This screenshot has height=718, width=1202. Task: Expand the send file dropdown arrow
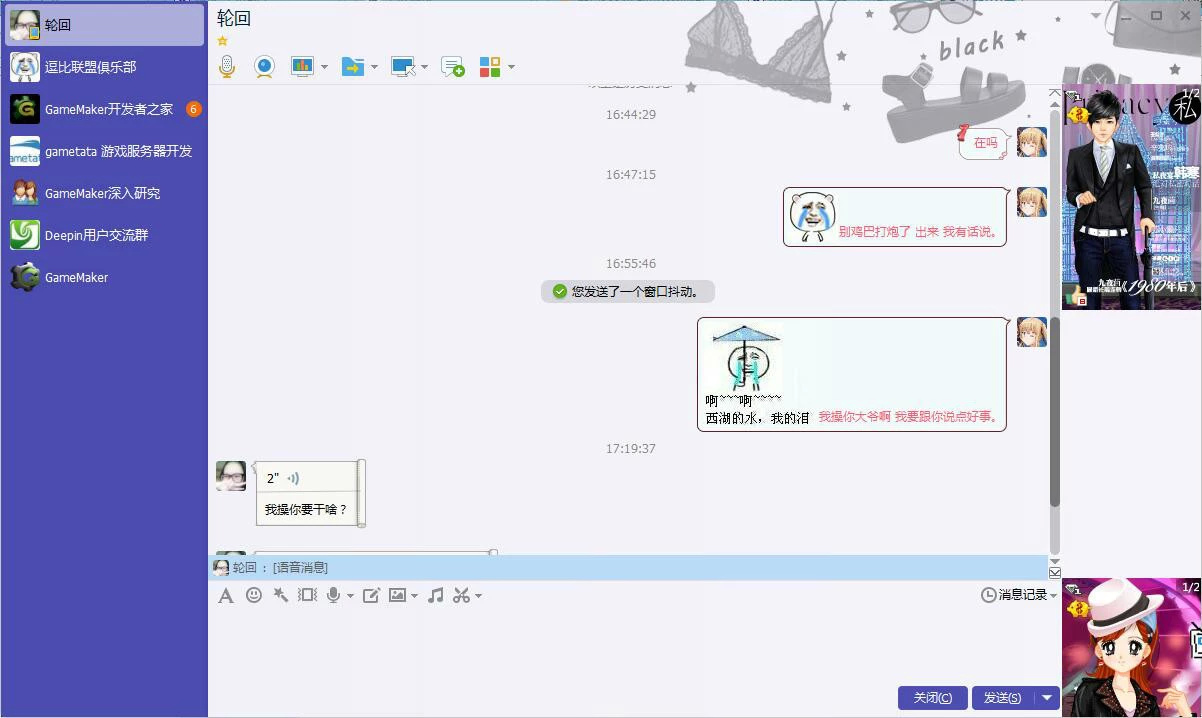(374, 67)
